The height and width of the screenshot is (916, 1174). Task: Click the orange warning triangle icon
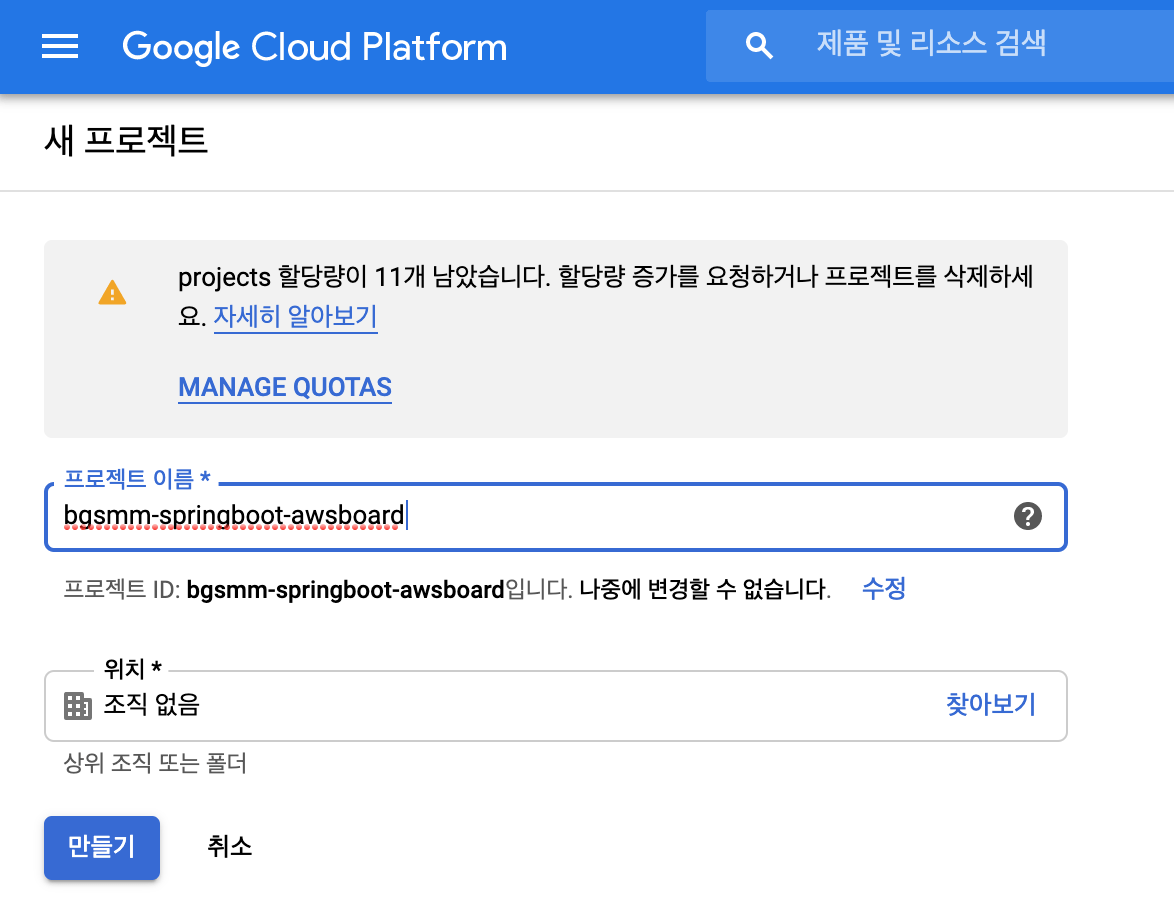click(112, 292)
